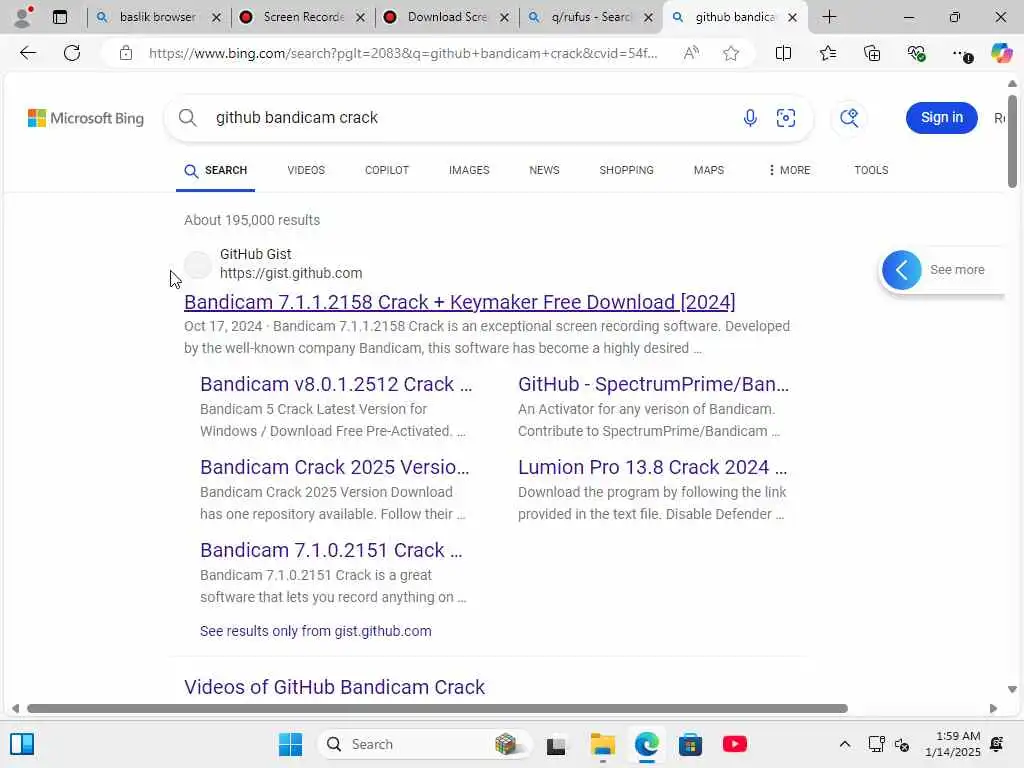Open YouTube app from the taskbar
This screenshot has height=768, width=1024.
735,744
